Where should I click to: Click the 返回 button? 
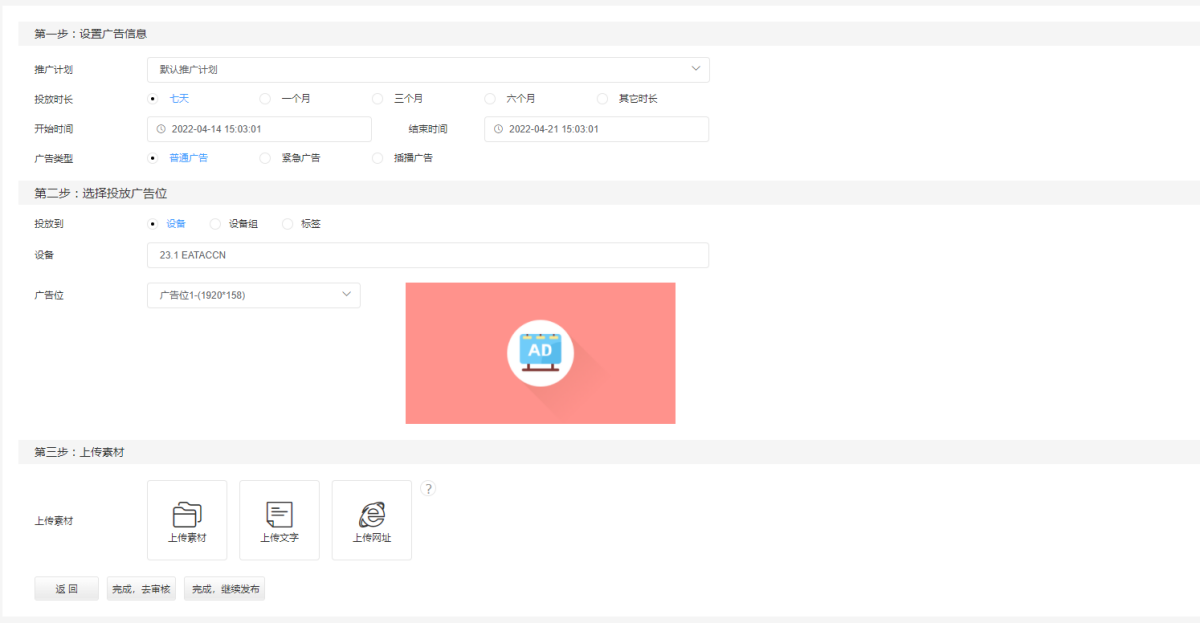pyautogui.click(x=66, y=589)
